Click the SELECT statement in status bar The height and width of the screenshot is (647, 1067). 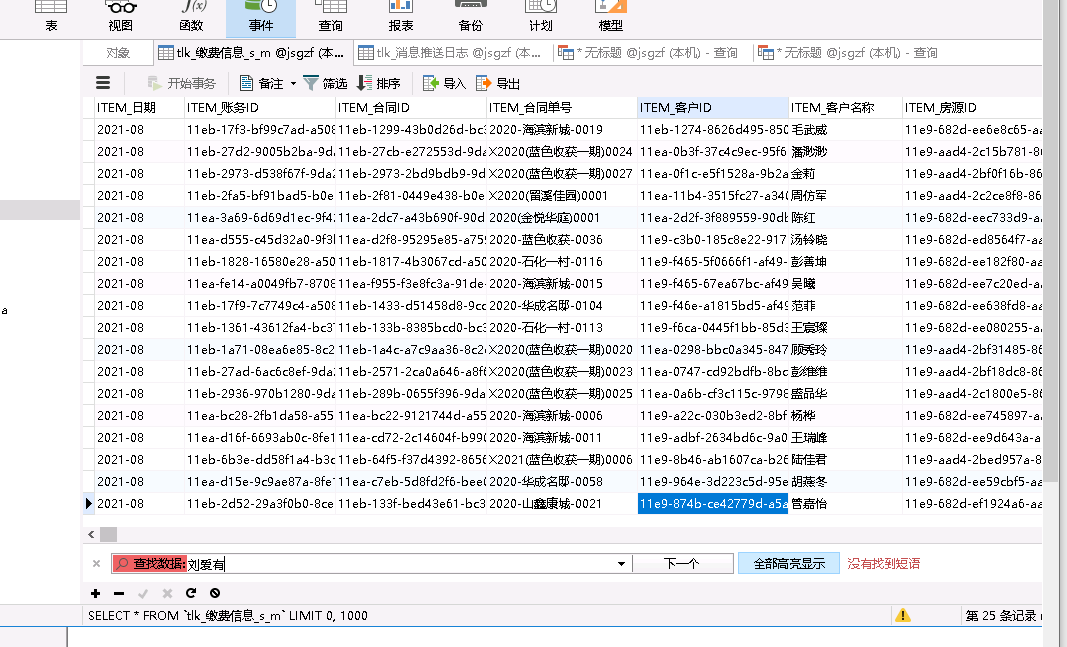227,616
